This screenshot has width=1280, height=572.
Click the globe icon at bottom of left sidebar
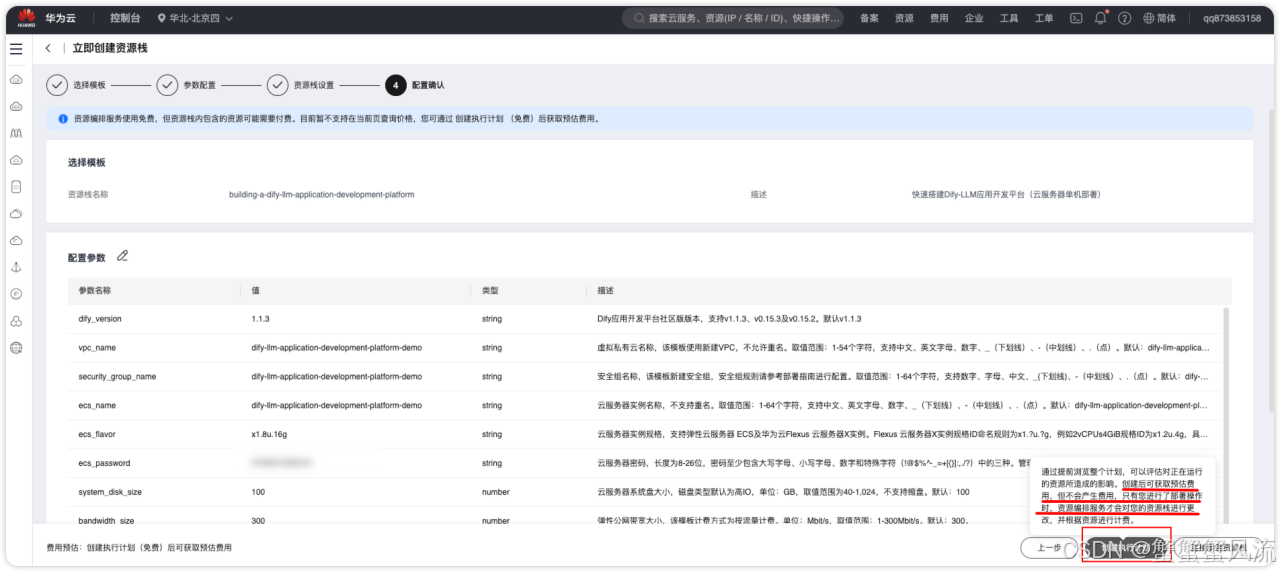coord(16,348)
